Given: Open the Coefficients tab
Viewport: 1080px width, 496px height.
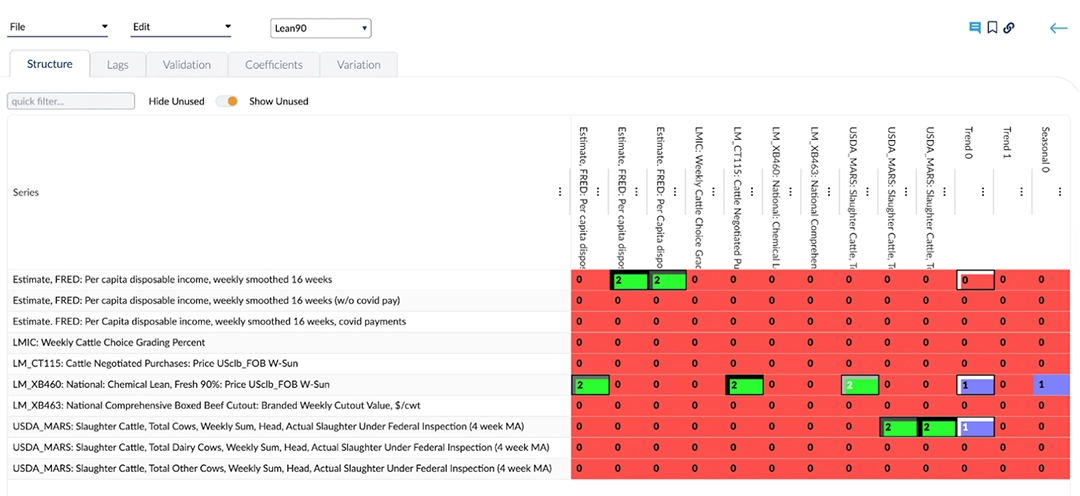Looking at the screenshot, I should click(x=274, y=65).
